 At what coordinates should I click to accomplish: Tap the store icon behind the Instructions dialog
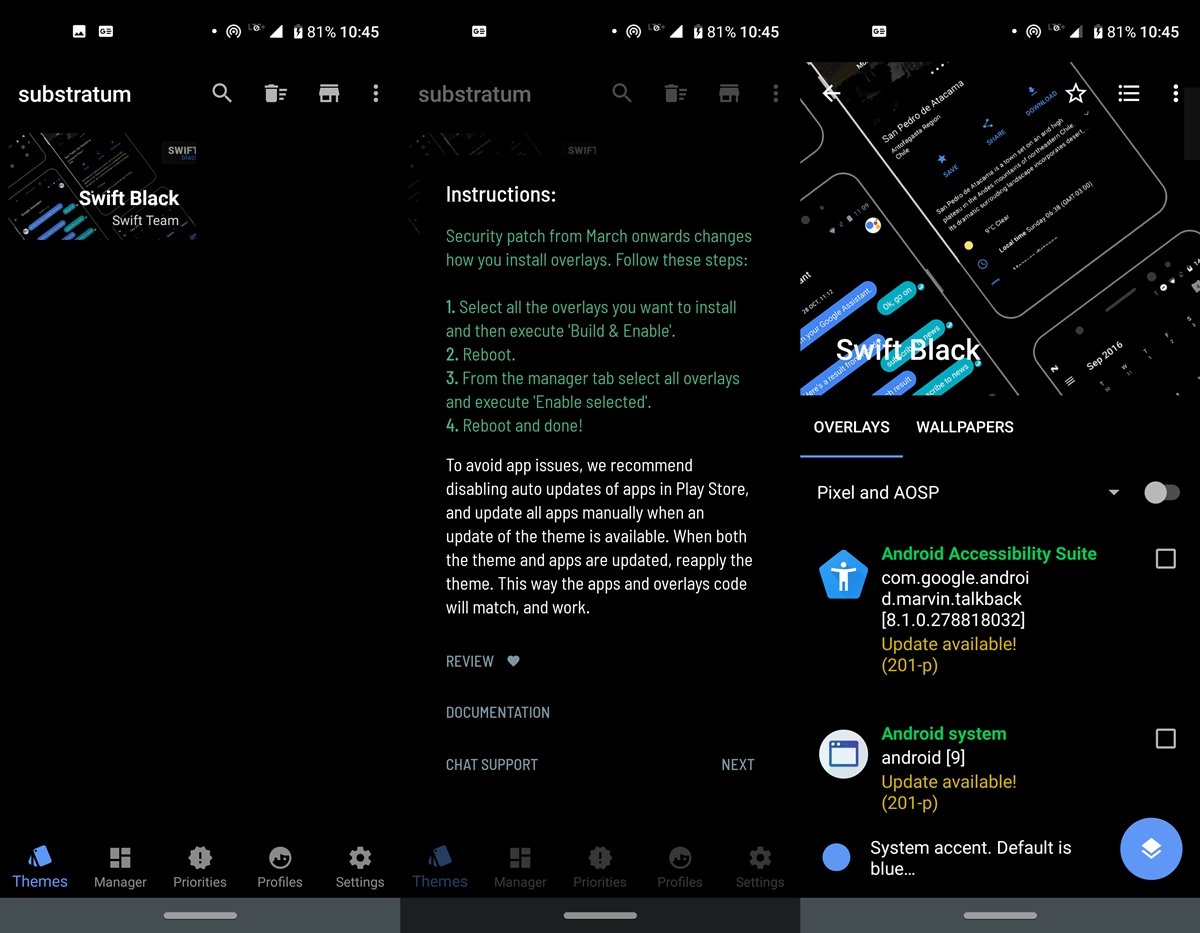(729, 93)
